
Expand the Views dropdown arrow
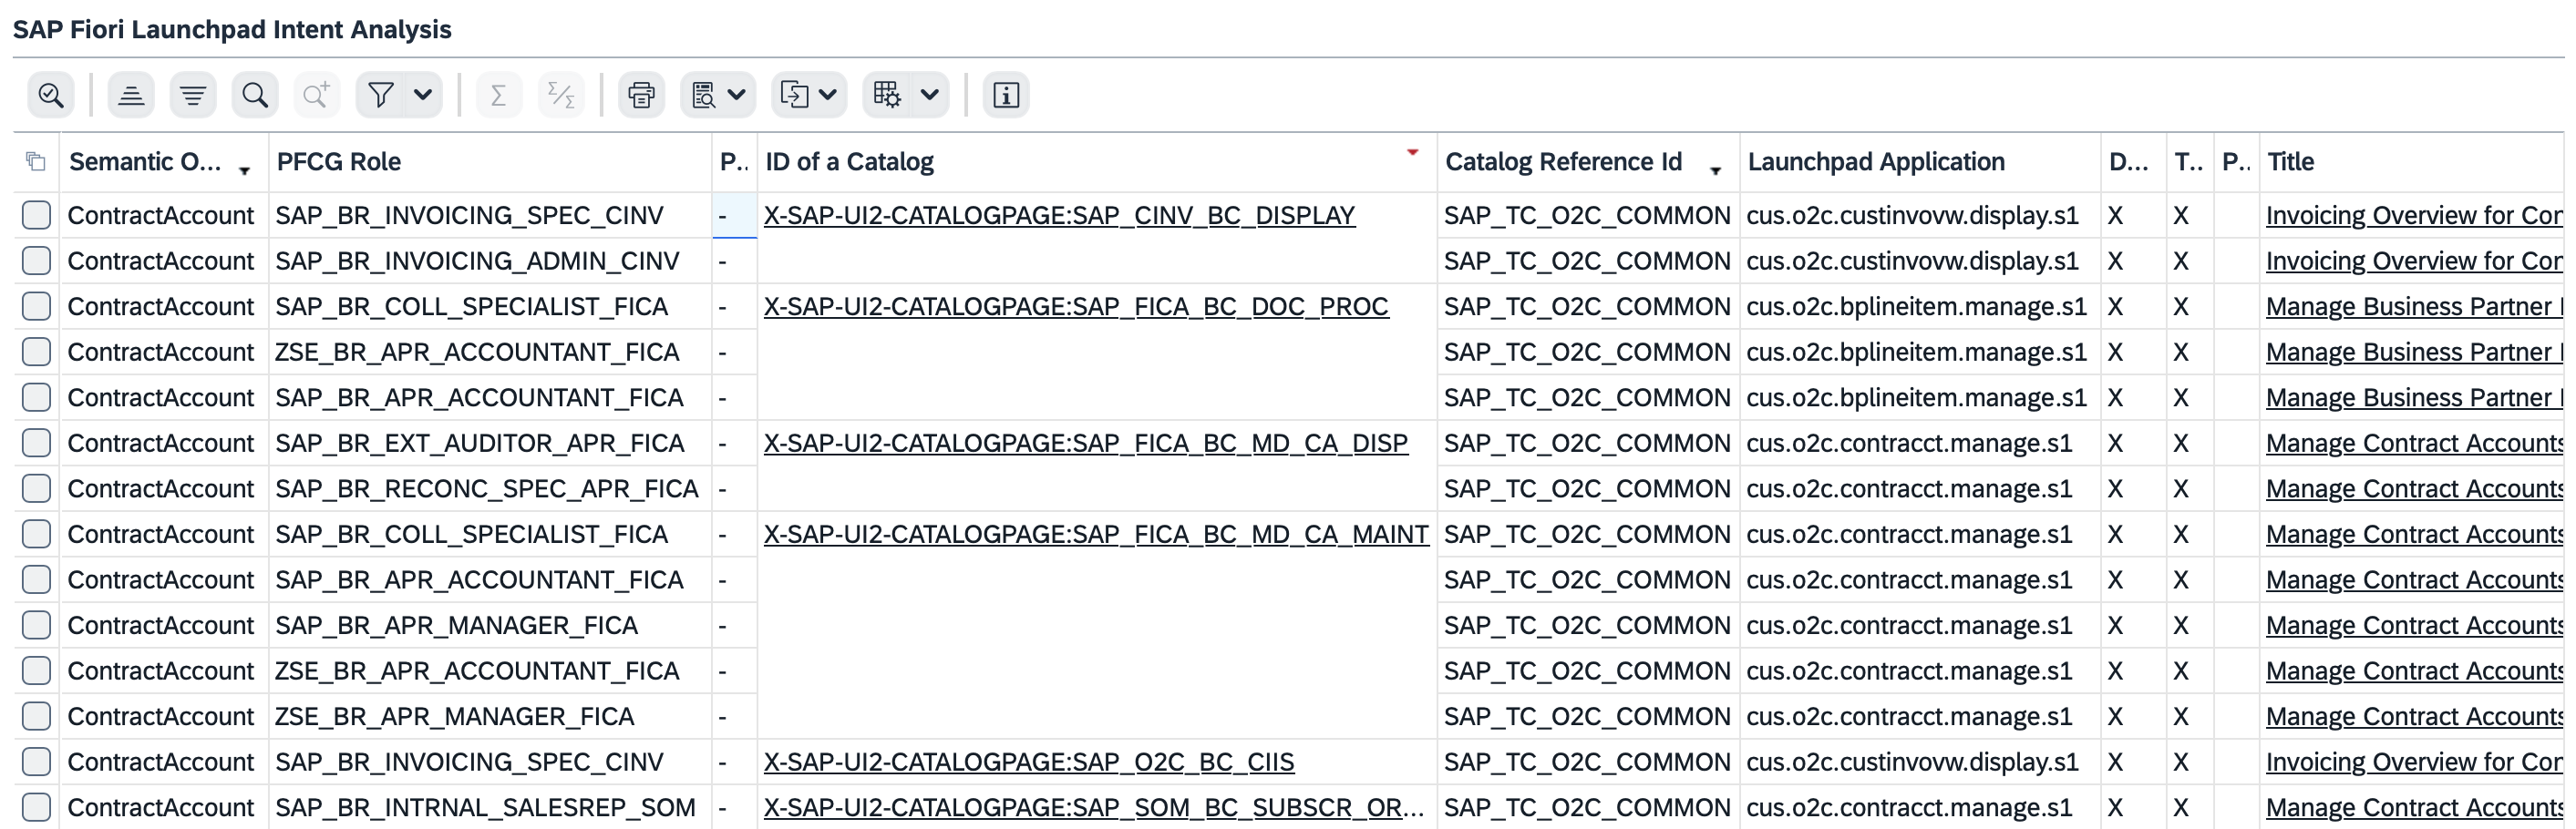(737, 95)
